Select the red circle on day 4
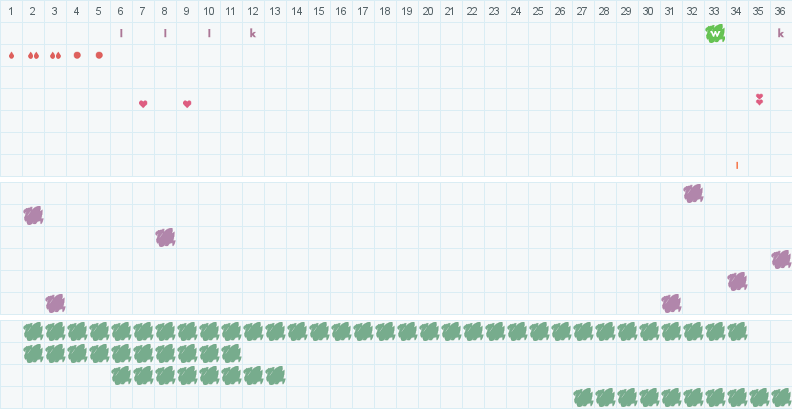Viewport: 792px width, 409px height. tap(77, 55)
